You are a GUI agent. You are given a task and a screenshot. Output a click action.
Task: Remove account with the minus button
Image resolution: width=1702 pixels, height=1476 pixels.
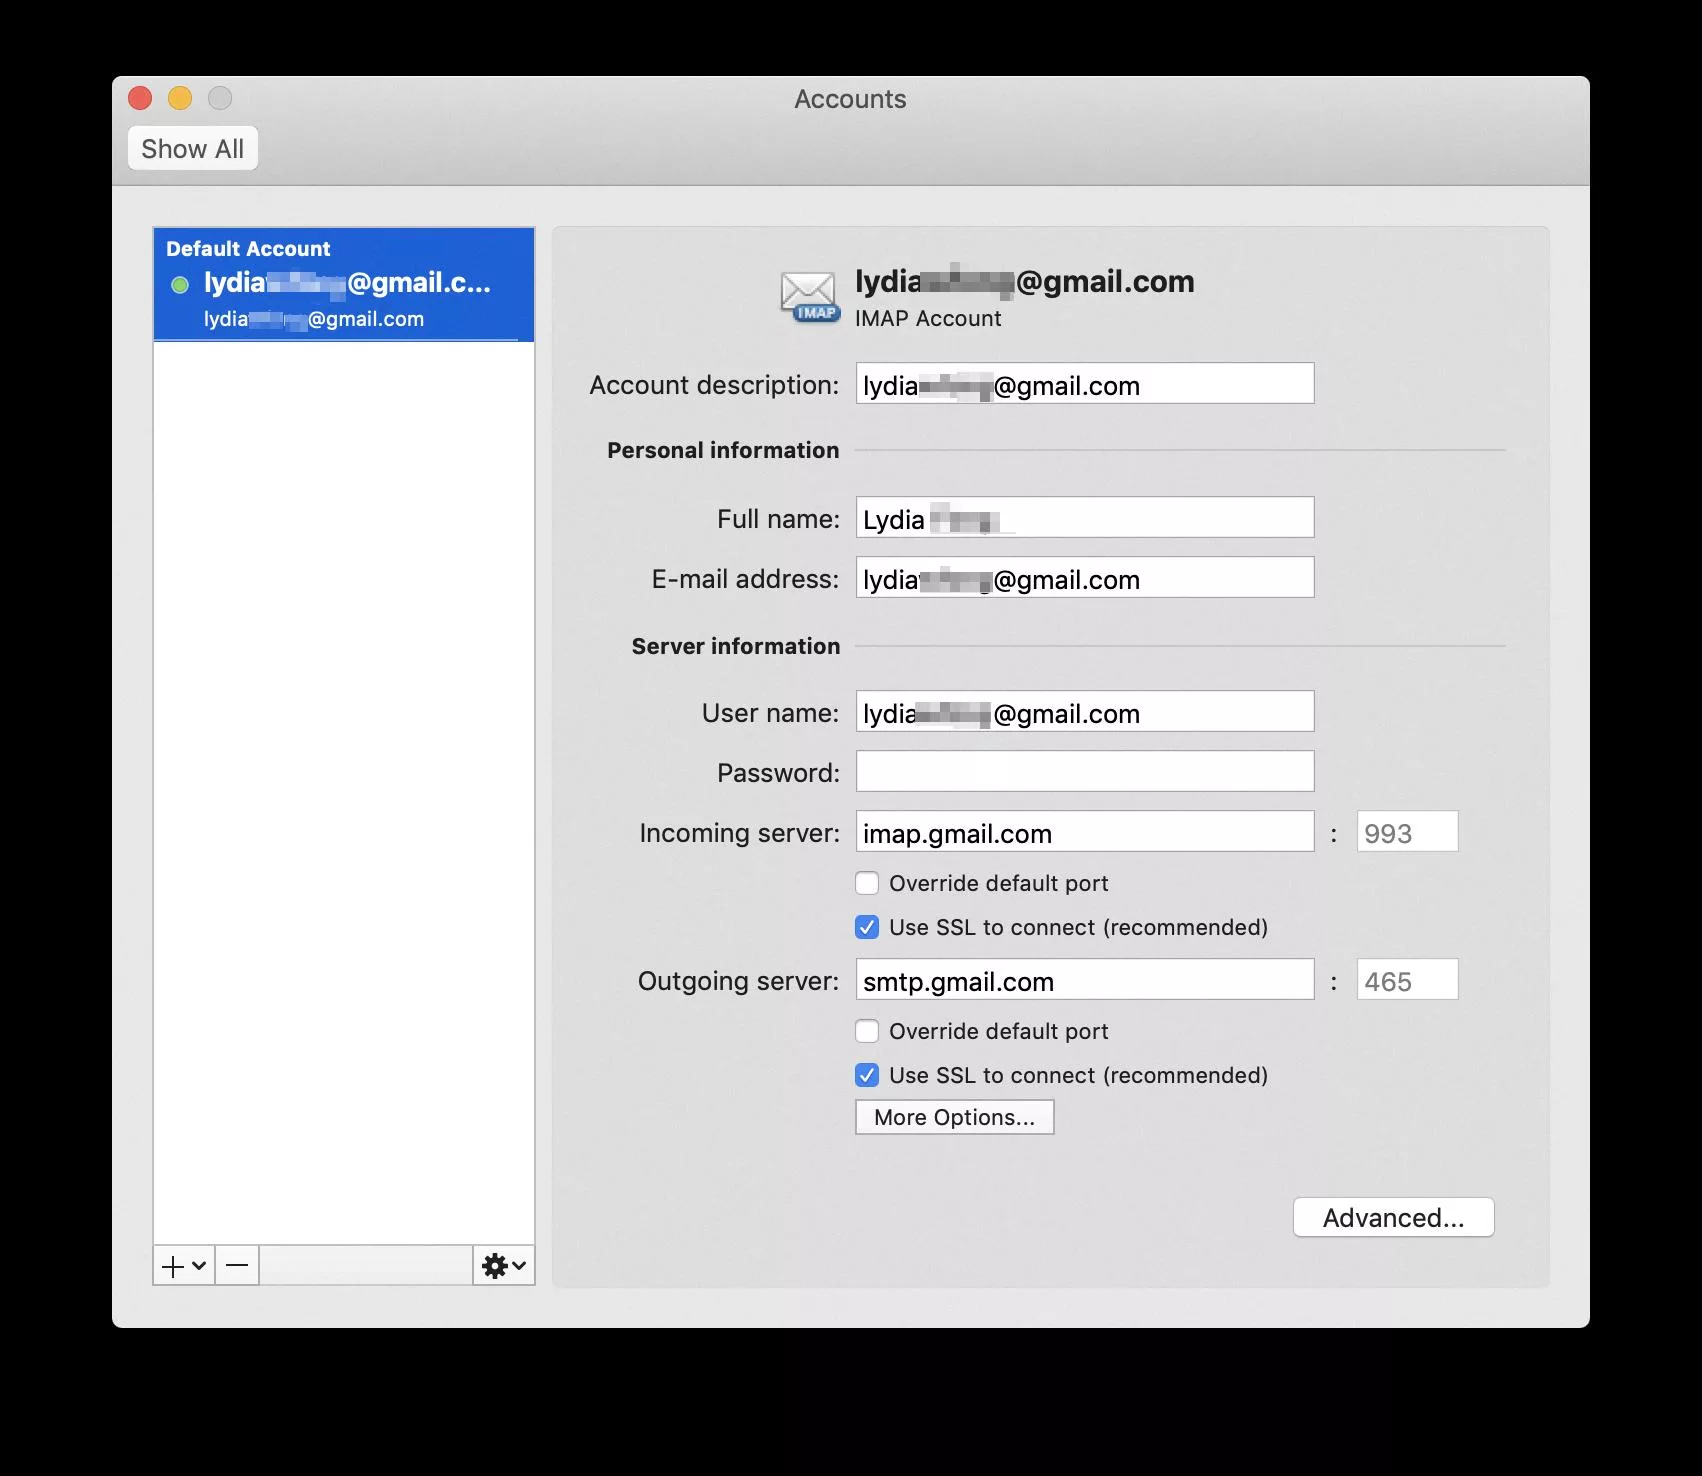[x=237, y=1266]
